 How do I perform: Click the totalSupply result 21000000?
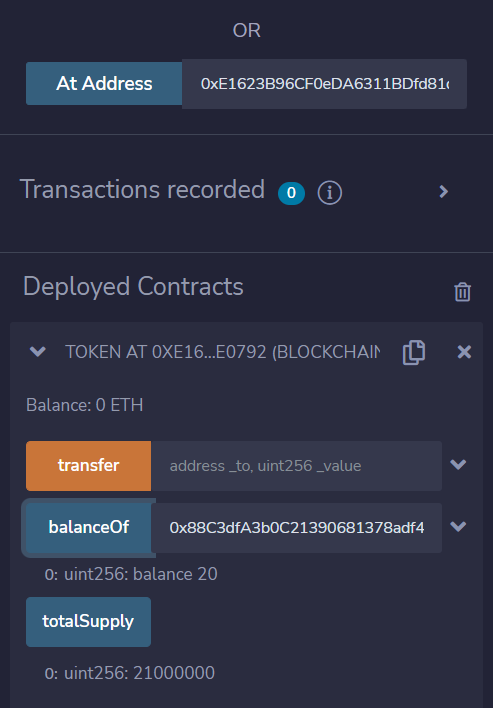130,673
